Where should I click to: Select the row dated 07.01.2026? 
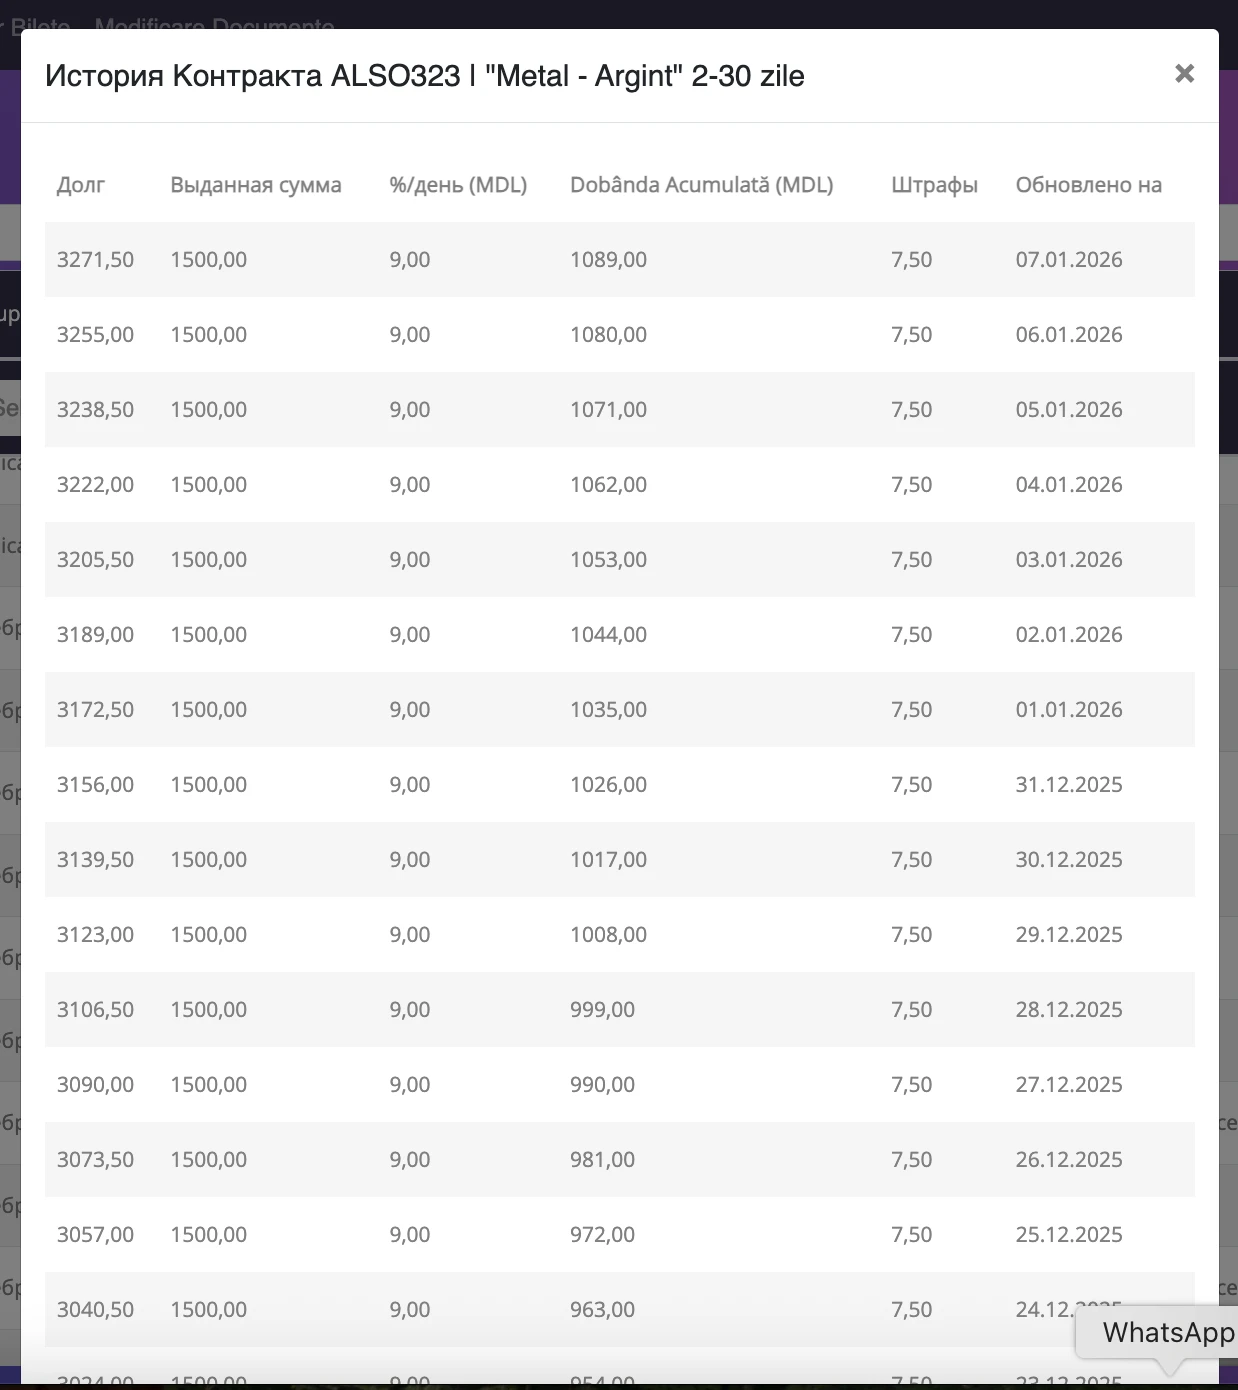click(620, 260)
